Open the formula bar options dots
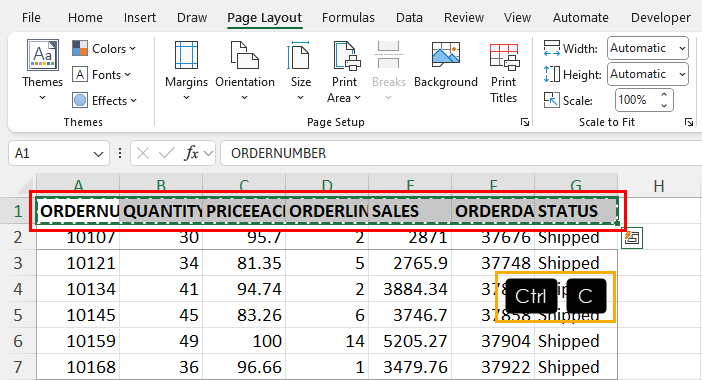702x380 pixels. (120, 154)
